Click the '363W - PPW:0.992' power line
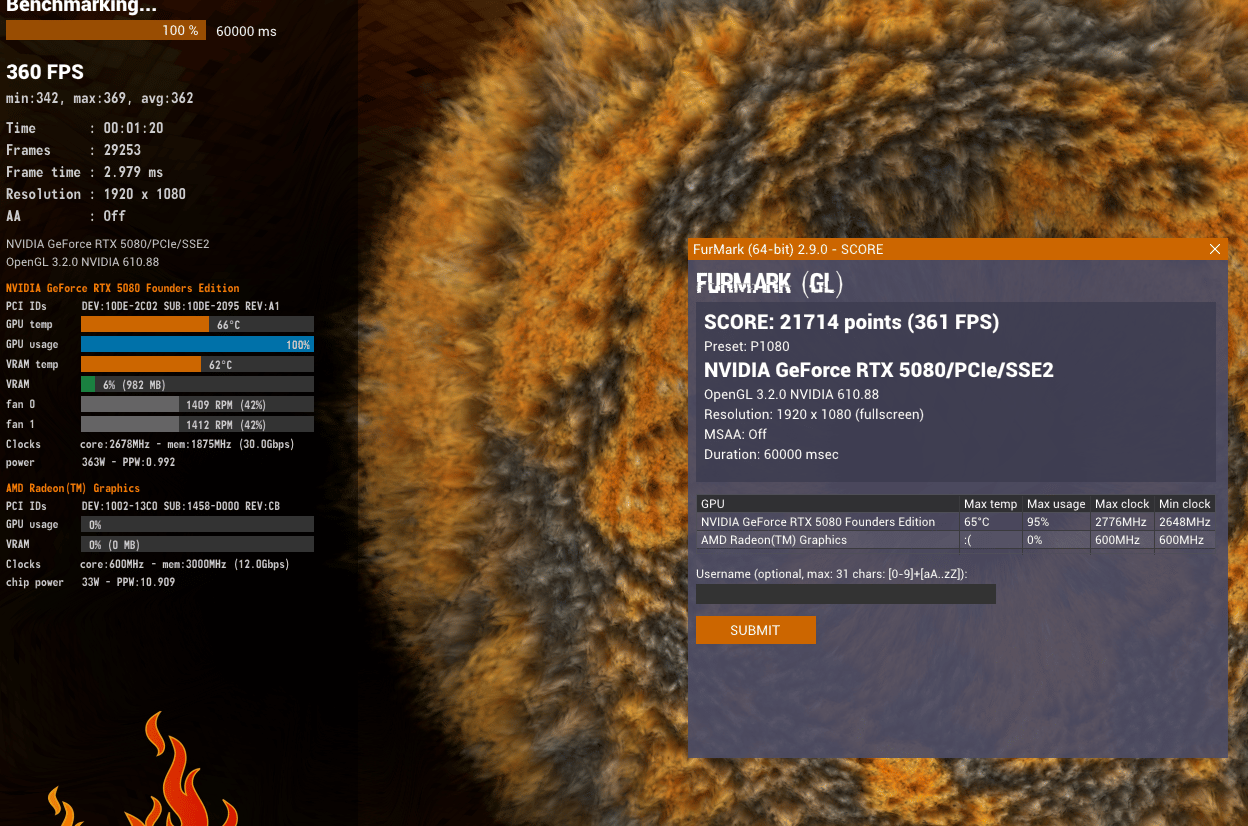 [128, 462]
